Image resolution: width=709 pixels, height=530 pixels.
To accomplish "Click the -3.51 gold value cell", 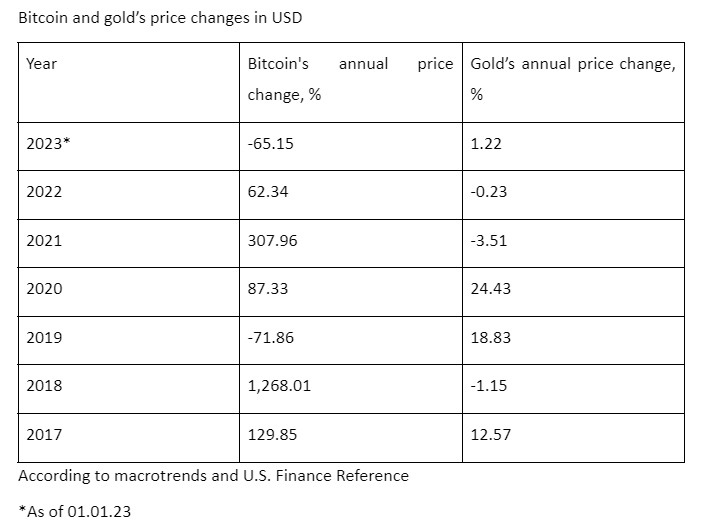I will point(489,241).
